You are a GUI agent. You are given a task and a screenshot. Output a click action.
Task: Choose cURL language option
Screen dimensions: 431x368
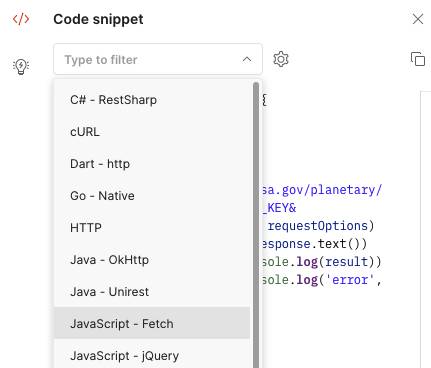click(152, 132)
